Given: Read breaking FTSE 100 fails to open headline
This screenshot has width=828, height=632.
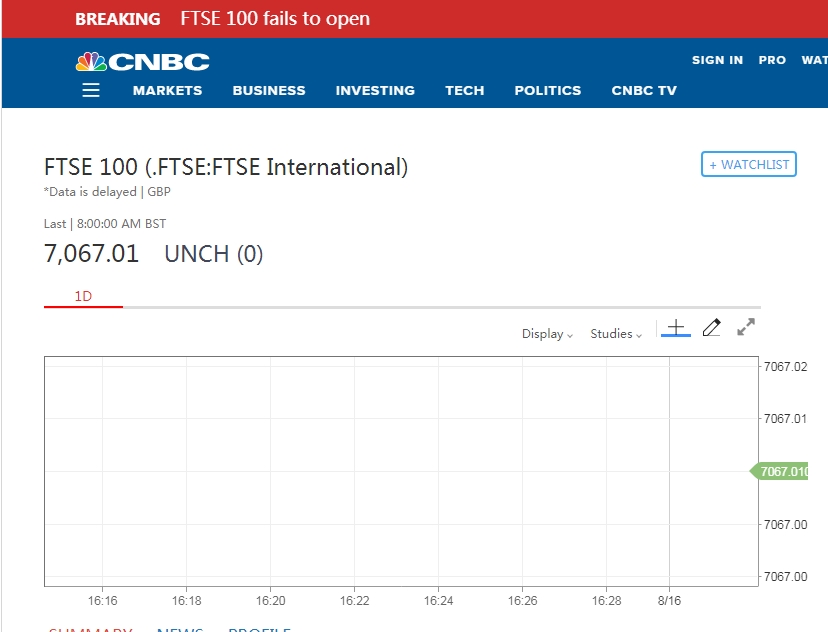Looking at the screenshot, I should click(275, 19).
